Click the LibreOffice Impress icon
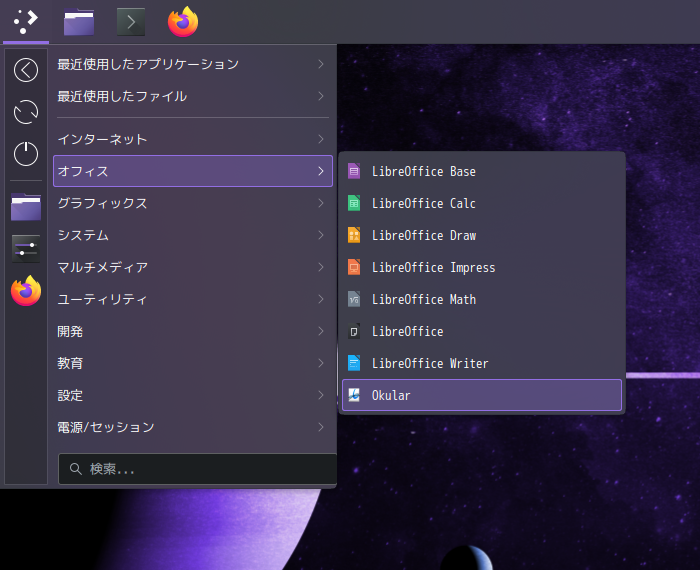This screenshot has width=700, height=570. [354, 267]
